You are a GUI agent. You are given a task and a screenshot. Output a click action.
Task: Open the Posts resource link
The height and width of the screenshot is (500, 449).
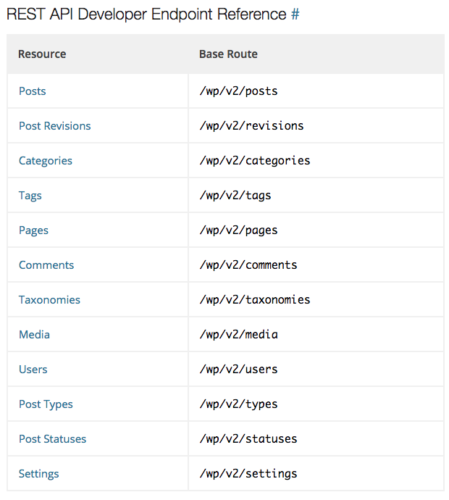[x=32, y=91]
